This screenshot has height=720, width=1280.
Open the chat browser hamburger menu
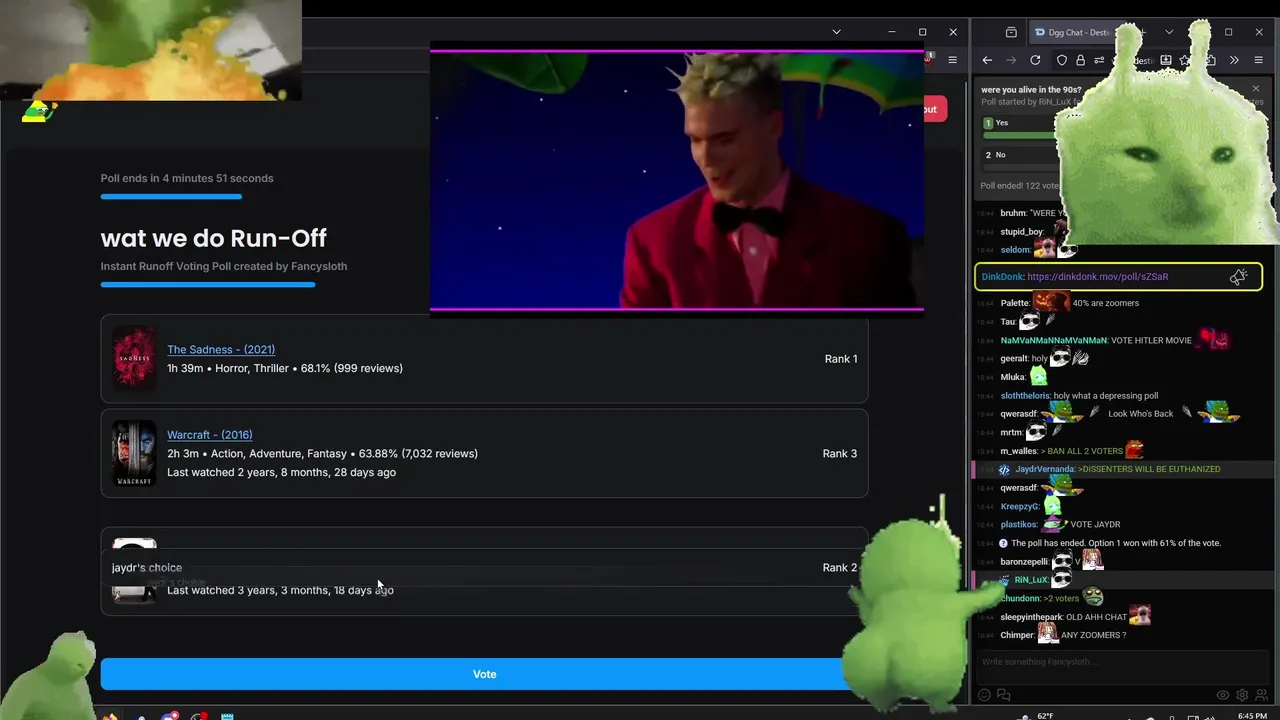click(x=1258, y=60)
